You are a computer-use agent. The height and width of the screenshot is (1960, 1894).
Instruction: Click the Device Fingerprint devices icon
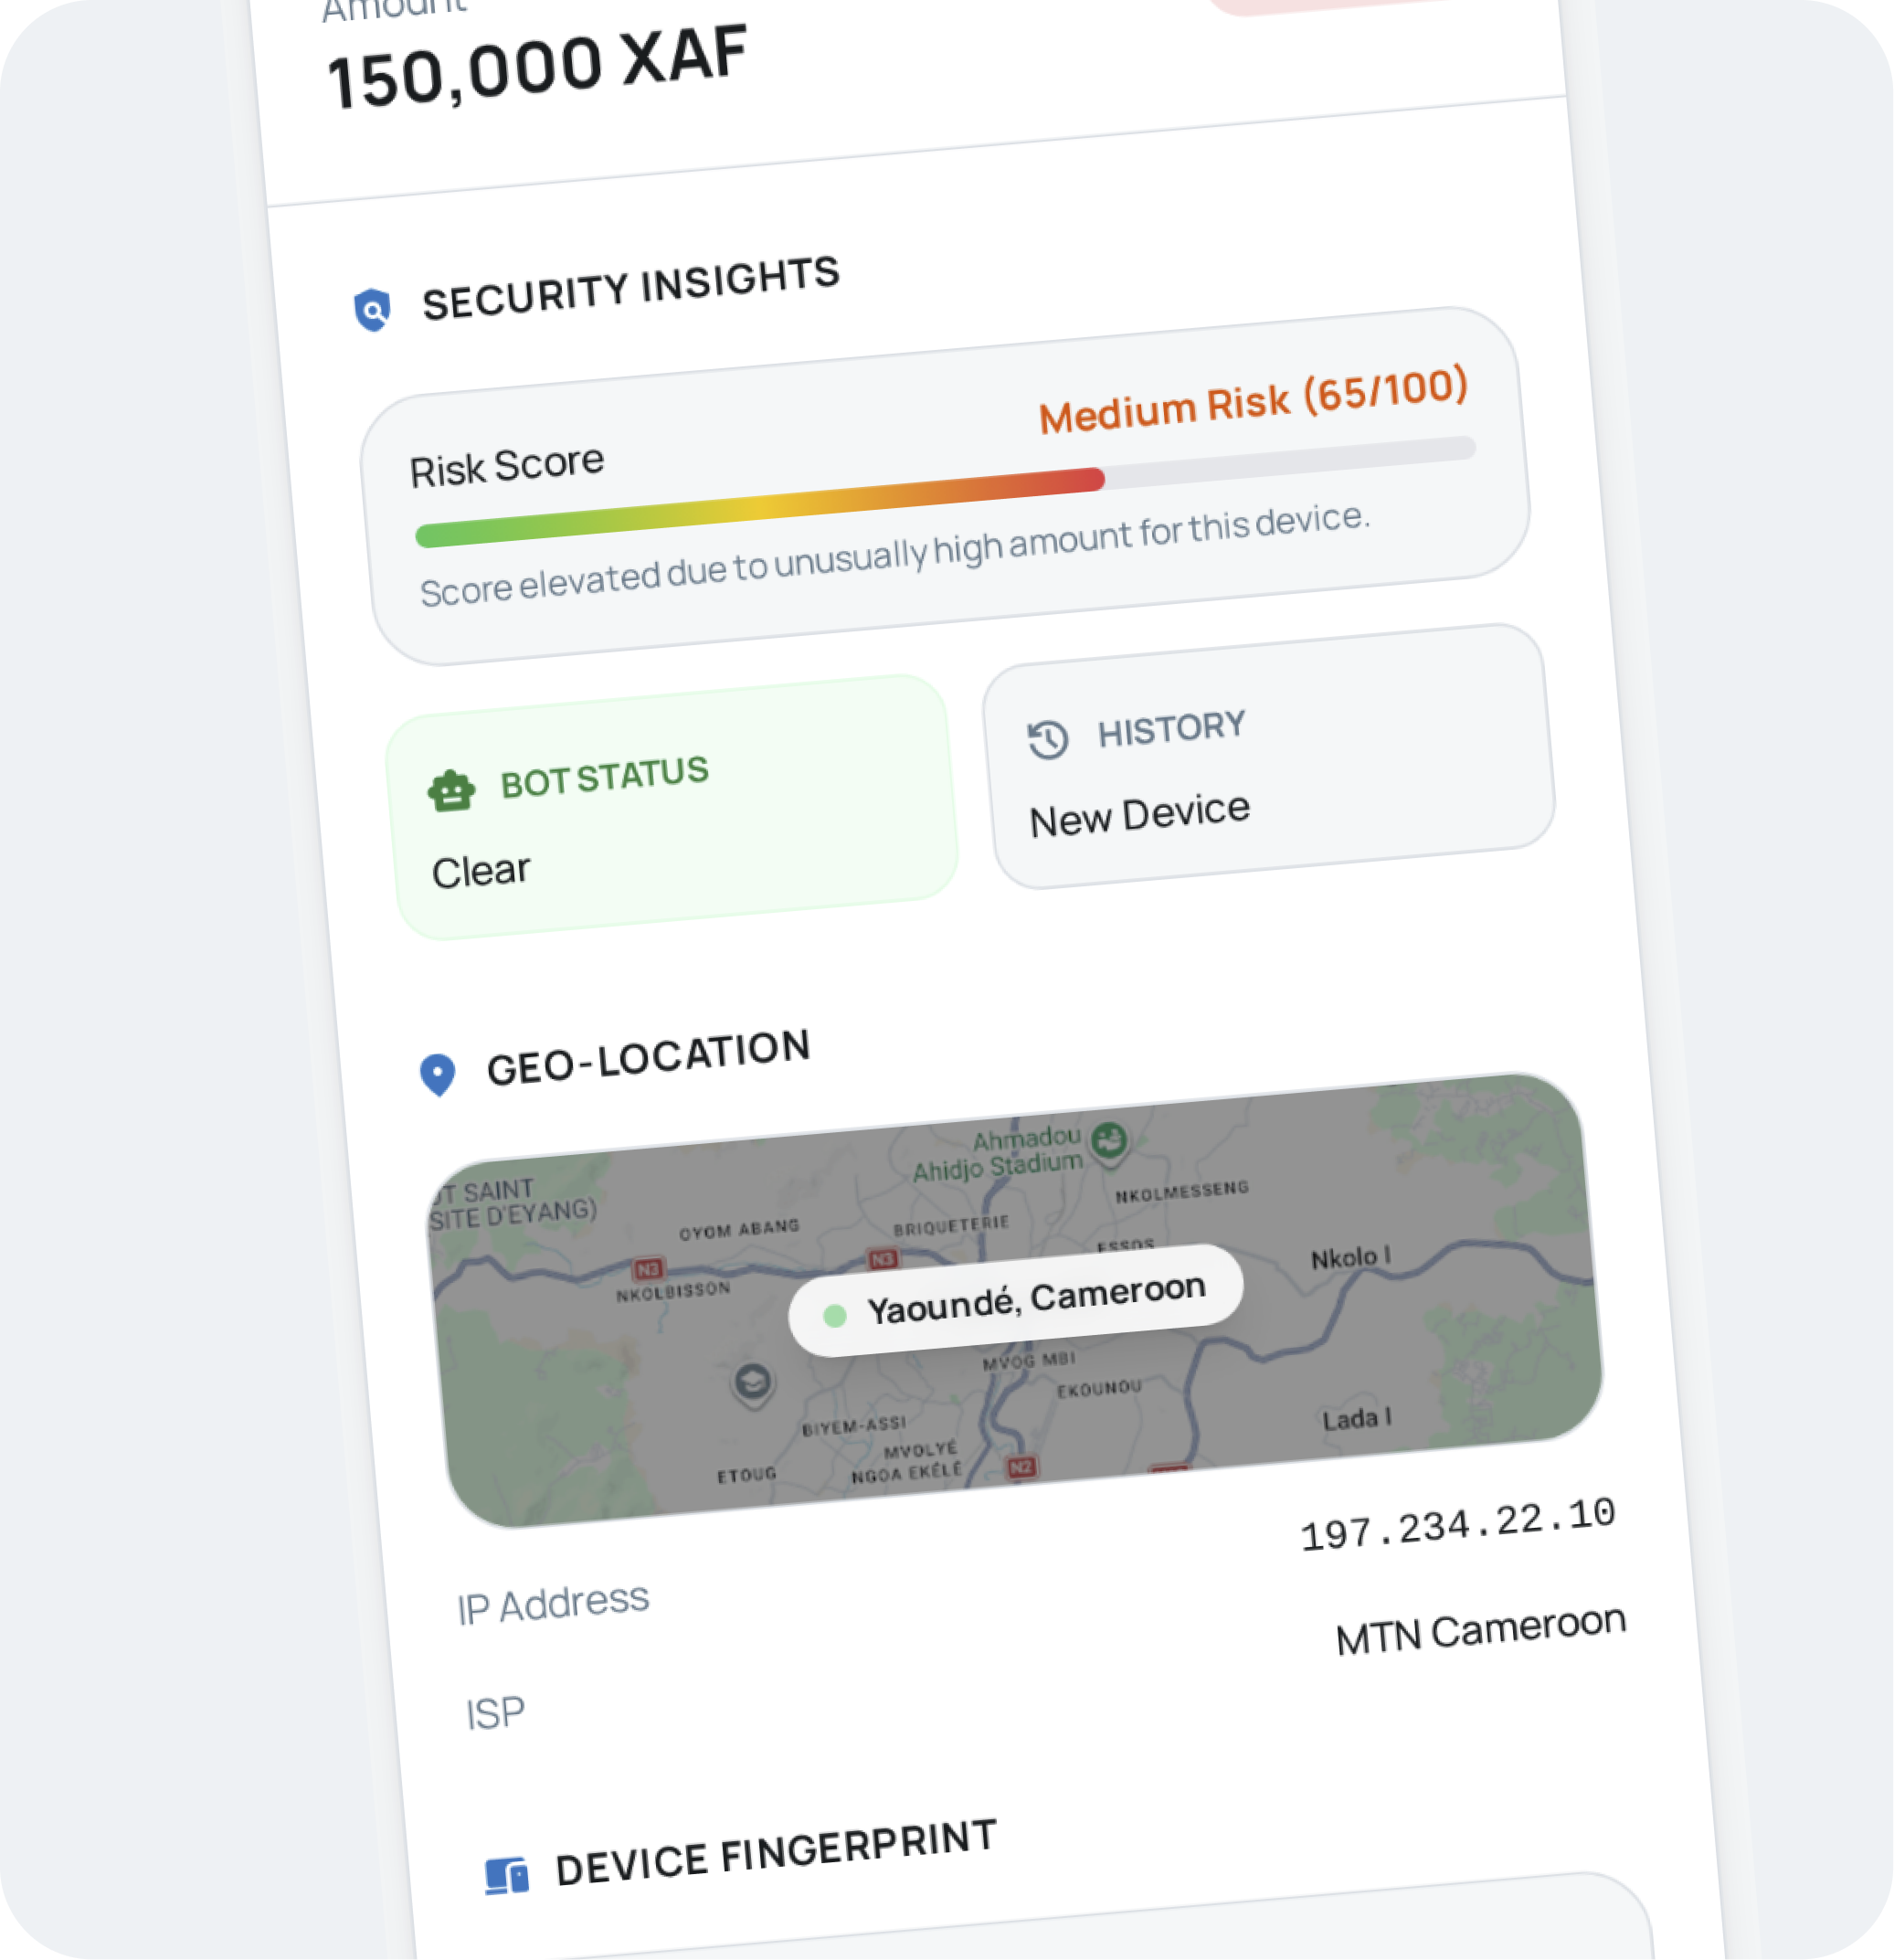507,1875
